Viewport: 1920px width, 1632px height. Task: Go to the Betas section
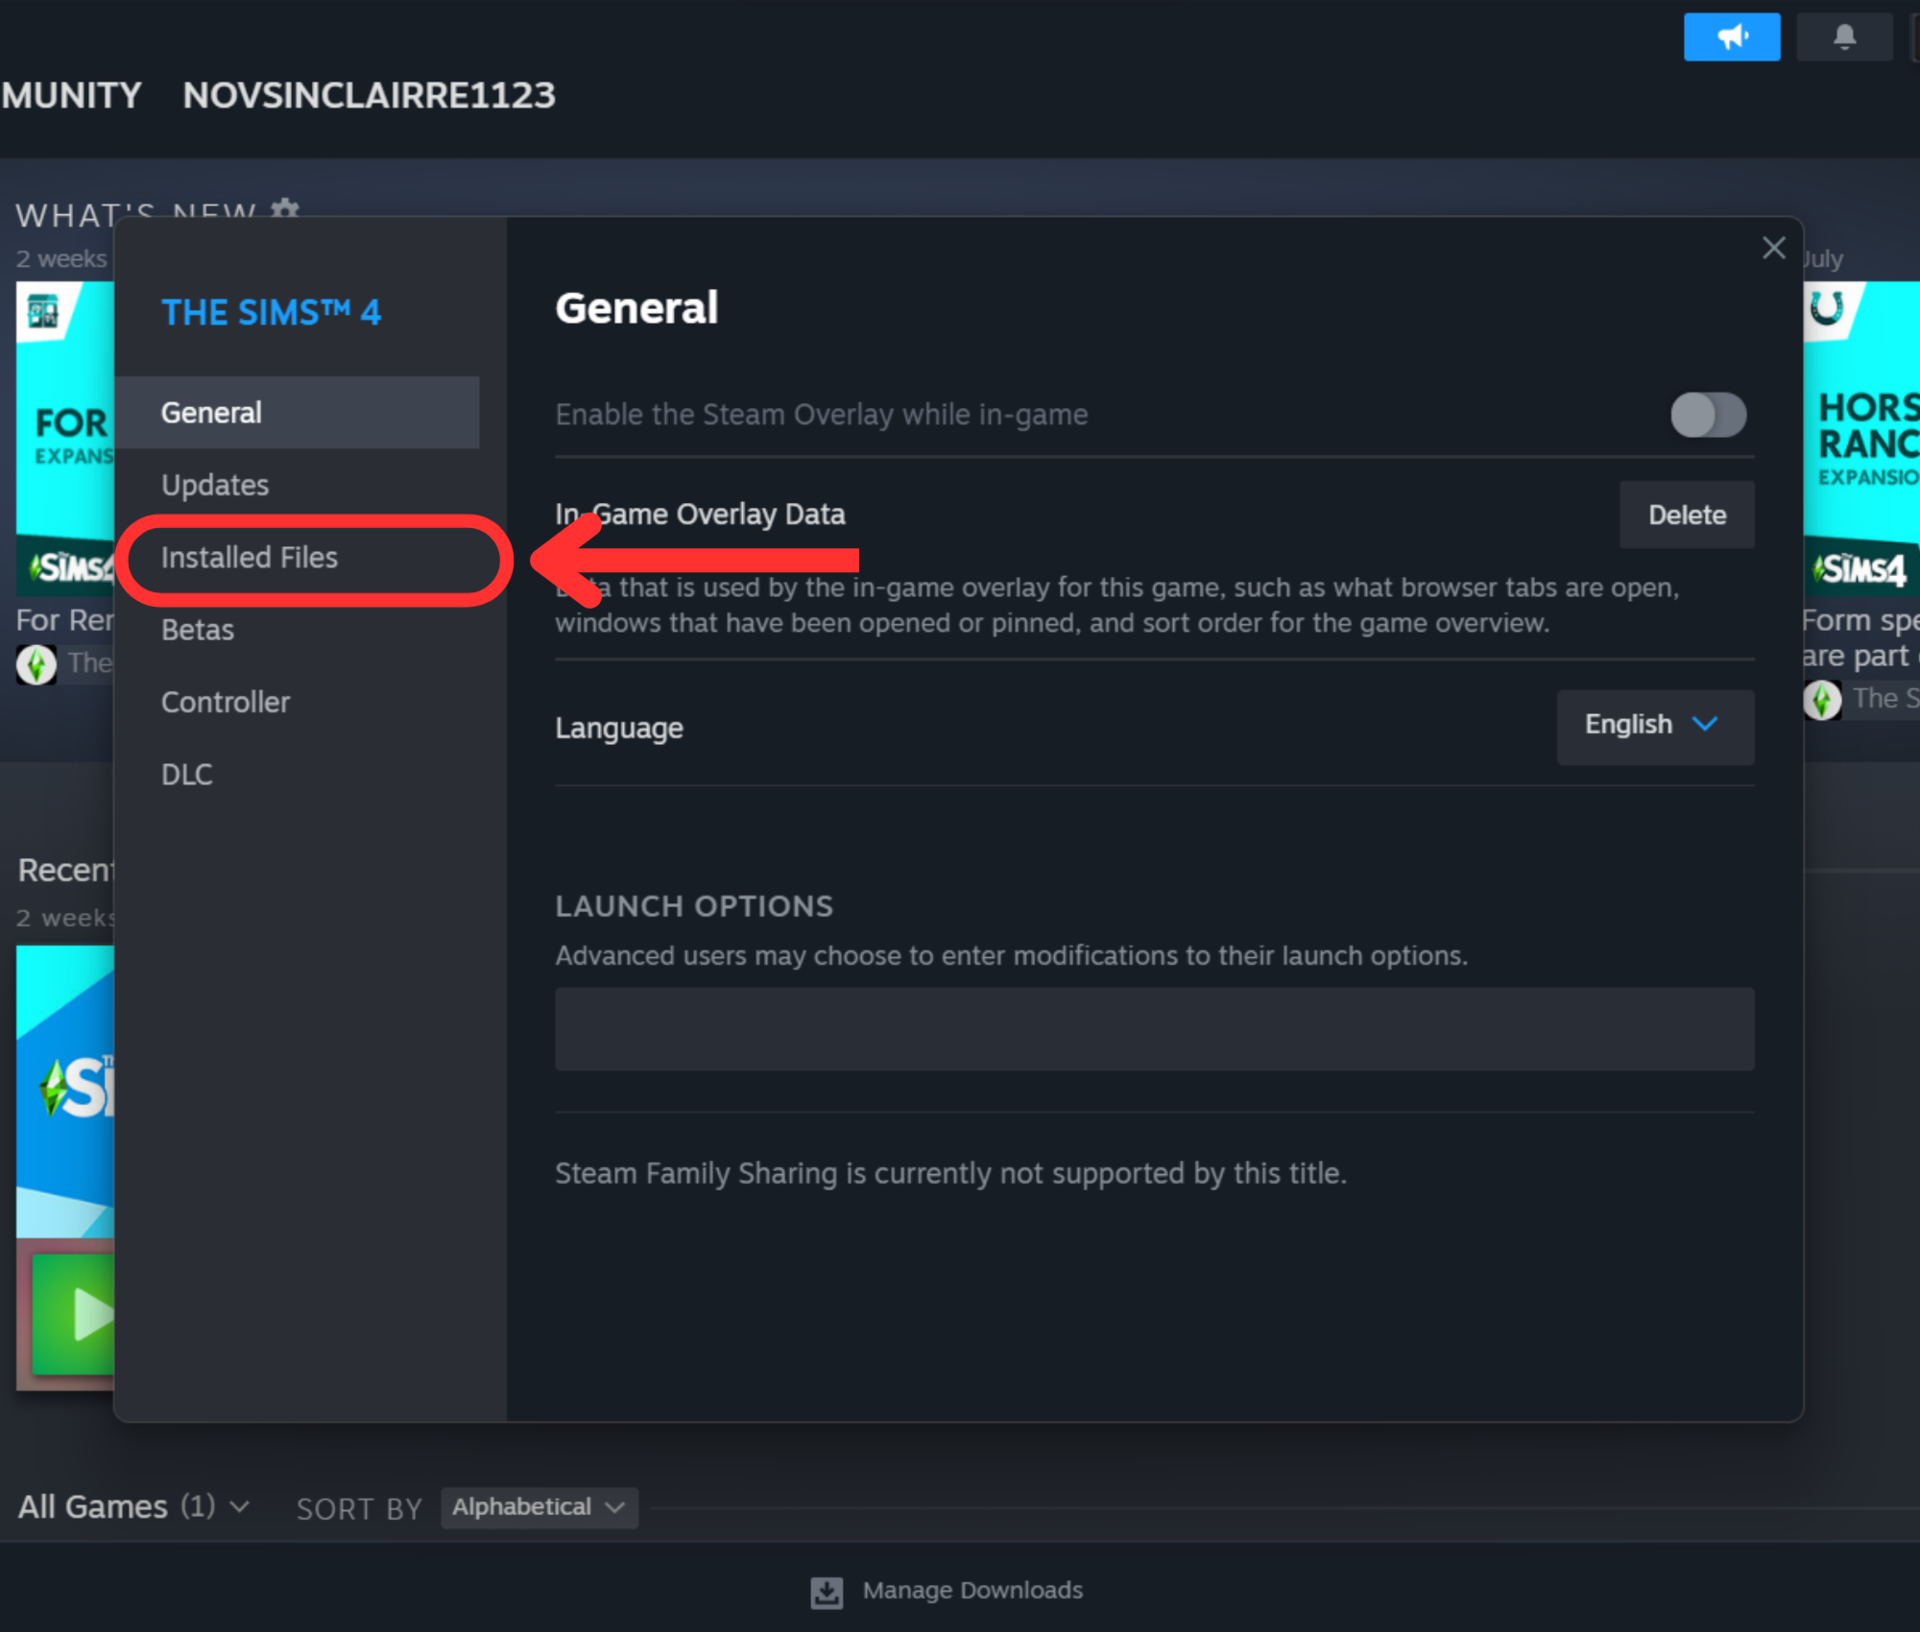pos(198,630)
